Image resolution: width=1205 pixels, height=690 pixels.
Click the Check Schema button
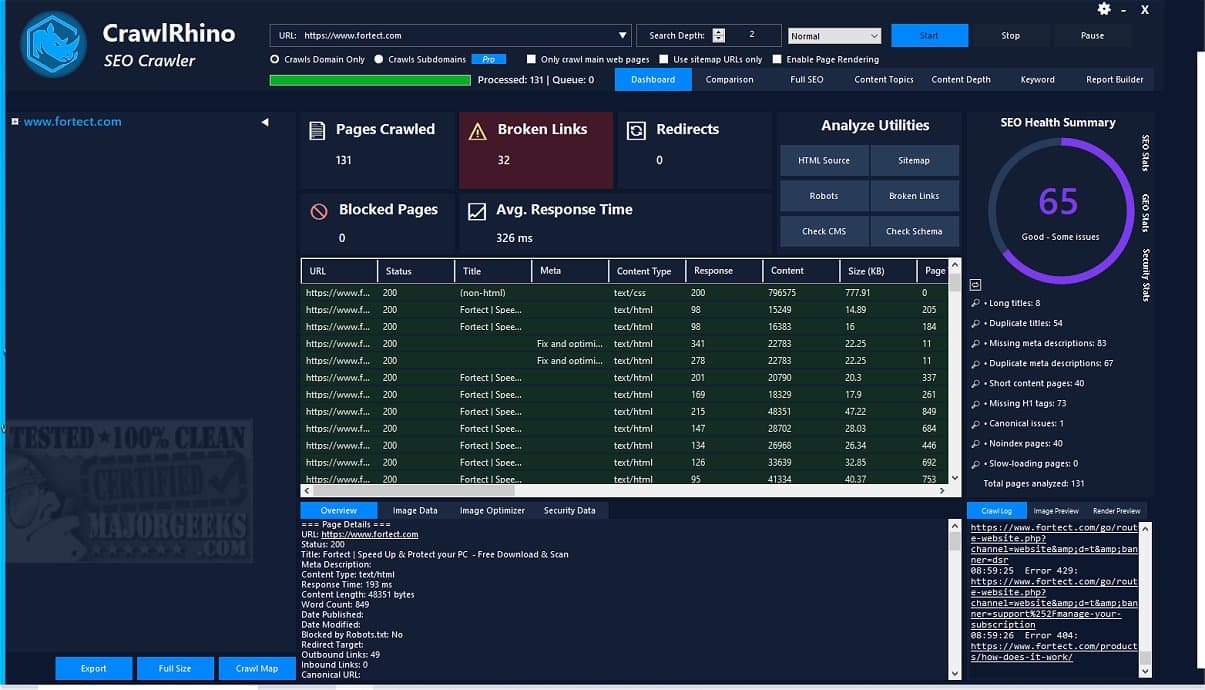coord(914,231)
